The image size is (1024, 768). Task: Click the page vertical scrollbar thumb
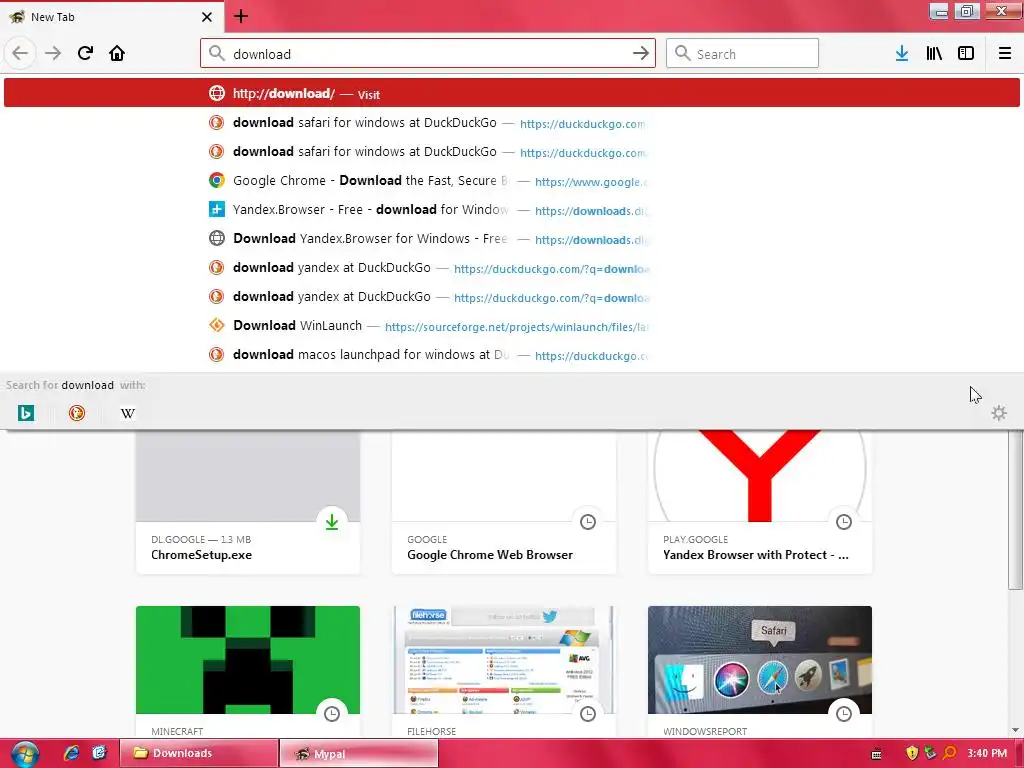(x=1016, y=509)
